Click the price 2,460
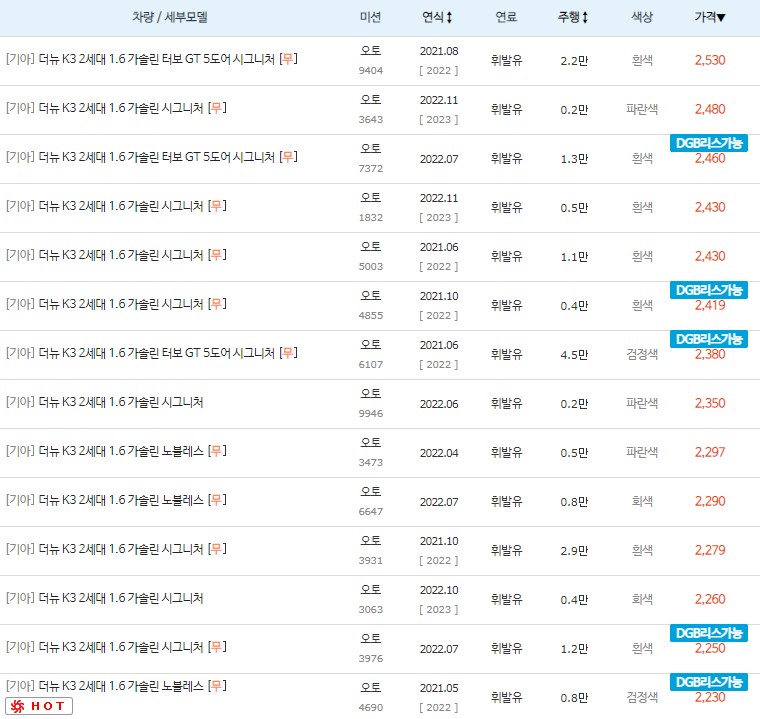 coord(710,159)
